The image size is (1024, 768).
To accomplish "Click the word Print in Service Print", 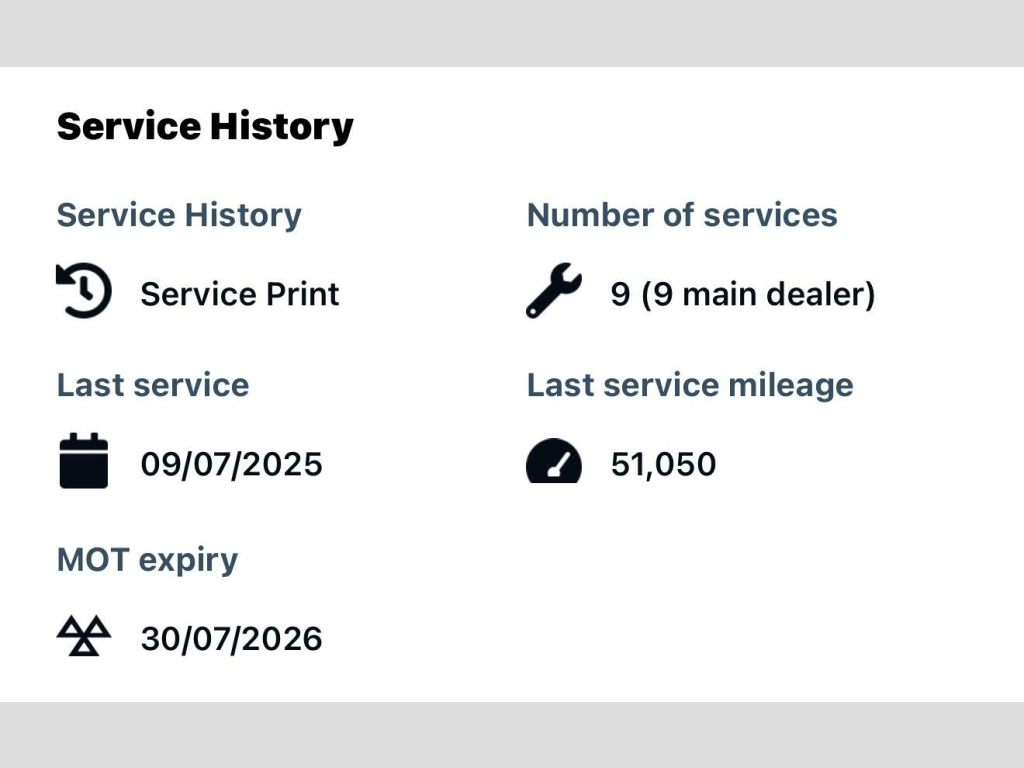I will [302, 294].
